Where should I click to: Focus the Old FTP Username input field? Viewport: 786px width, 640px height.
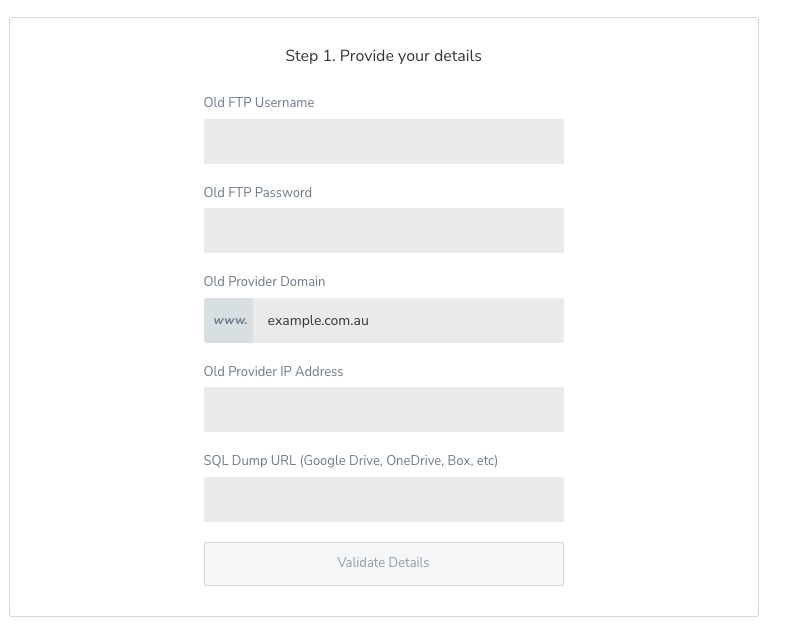point(383,141)
